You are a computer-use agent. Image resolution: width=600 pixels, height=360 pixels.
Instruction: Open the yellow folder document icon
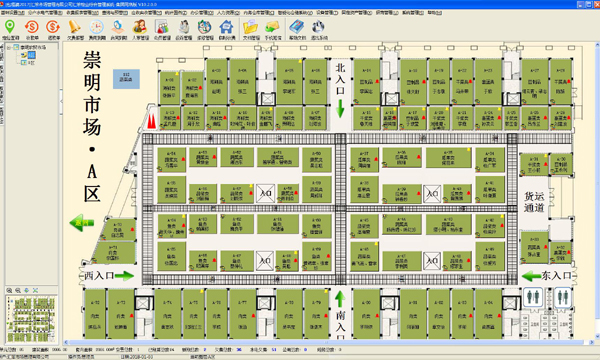[251, 27]
